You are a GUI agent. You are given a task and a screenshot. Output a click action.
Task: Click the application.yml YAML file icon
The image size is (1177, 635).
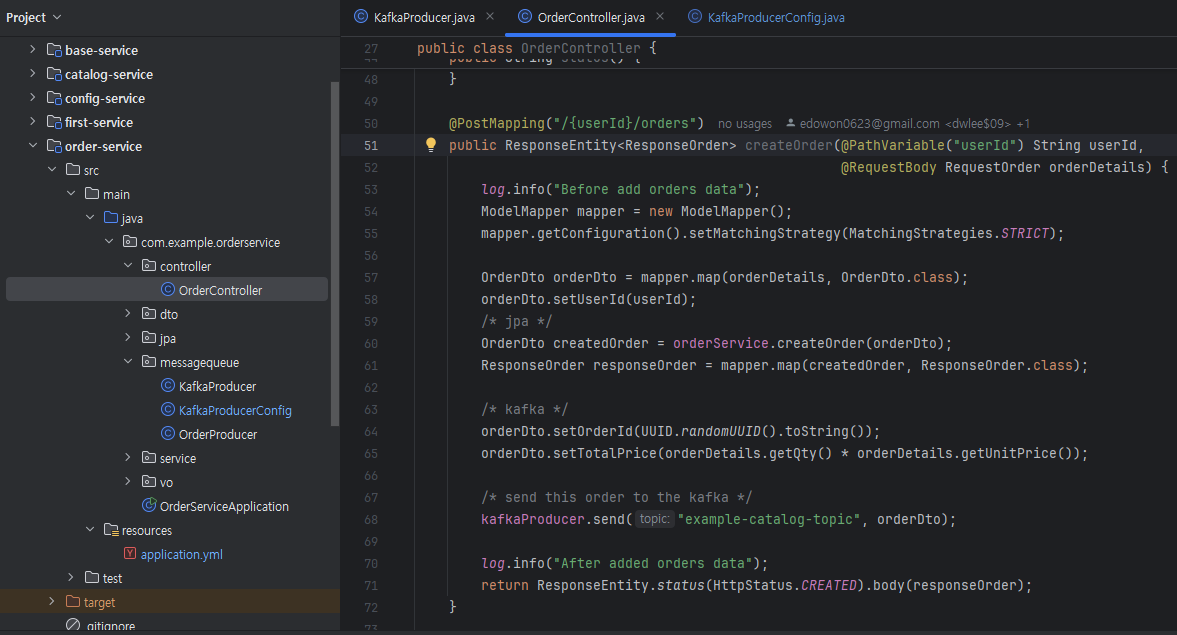(130, 553)
